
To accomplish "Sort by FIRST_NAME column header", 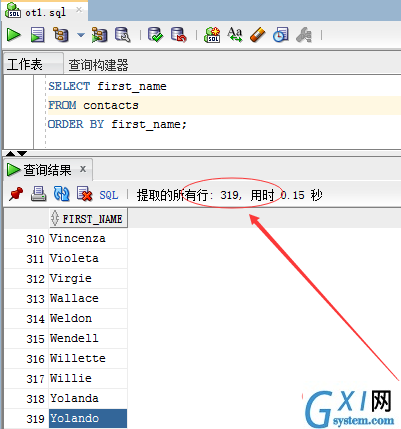I will pos(88,219).
